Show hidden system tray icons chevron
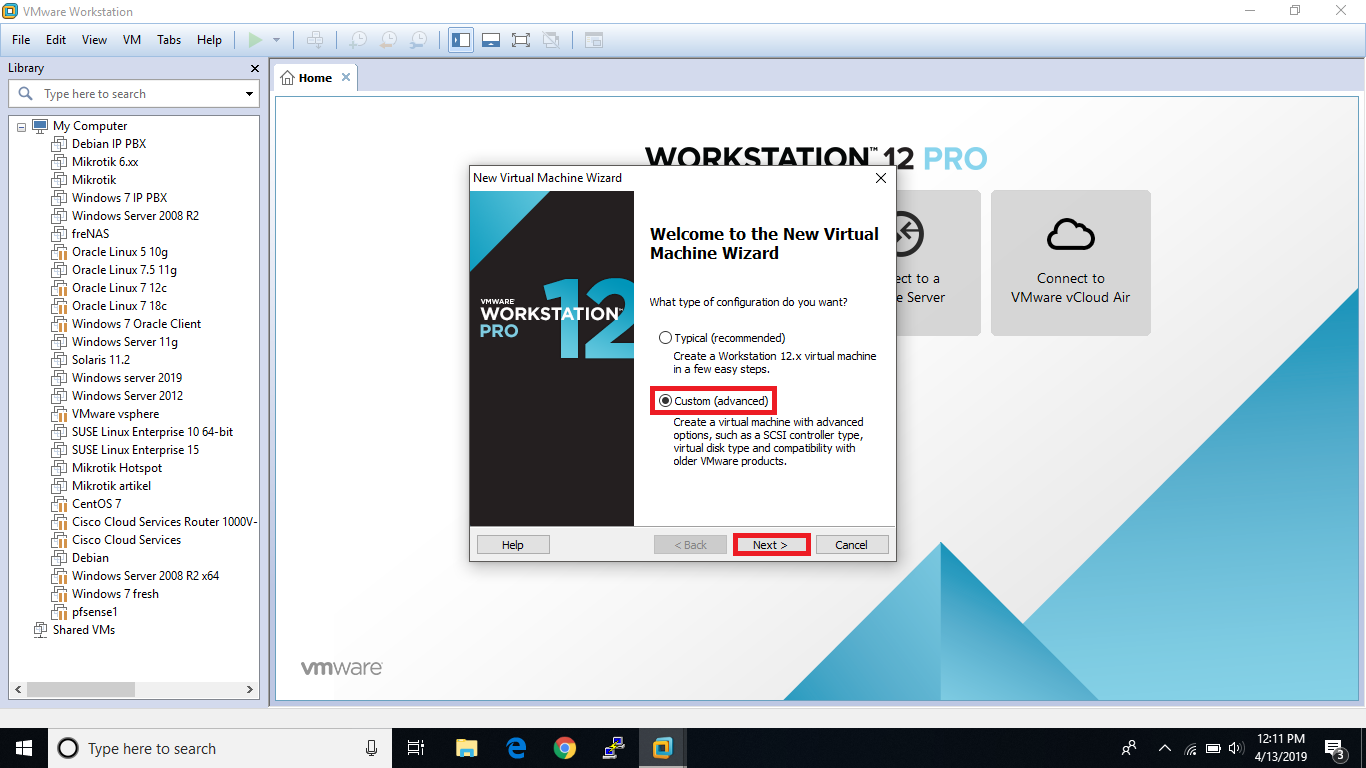 click(1164, 748)
